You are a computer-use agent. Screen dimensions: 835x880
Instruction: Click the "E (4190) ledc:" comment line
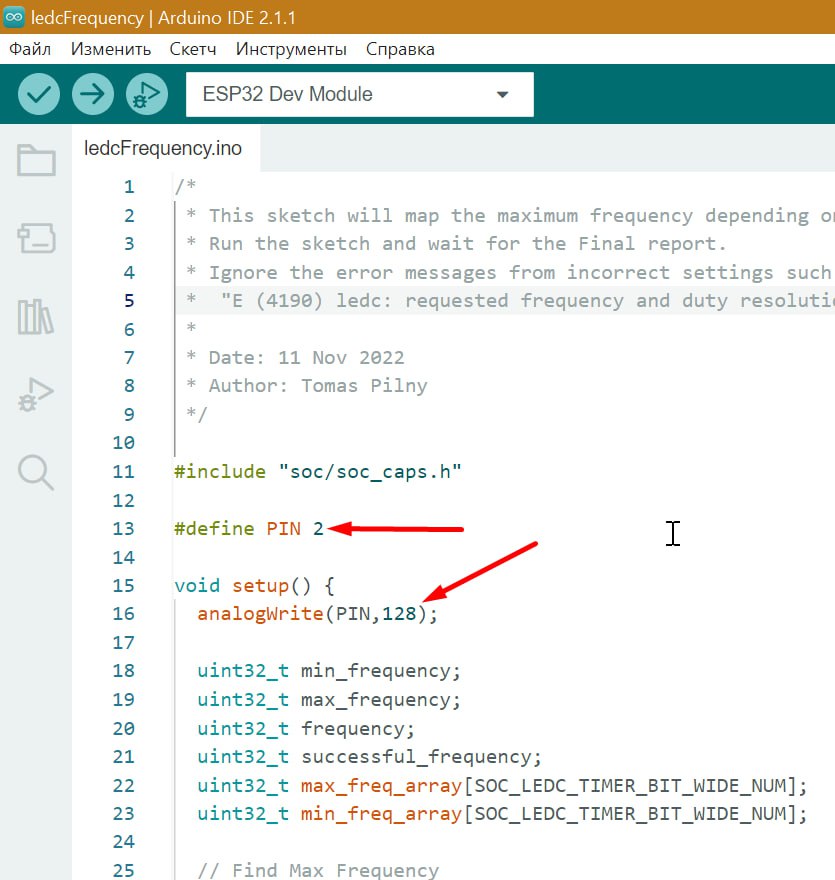(511, 300)
